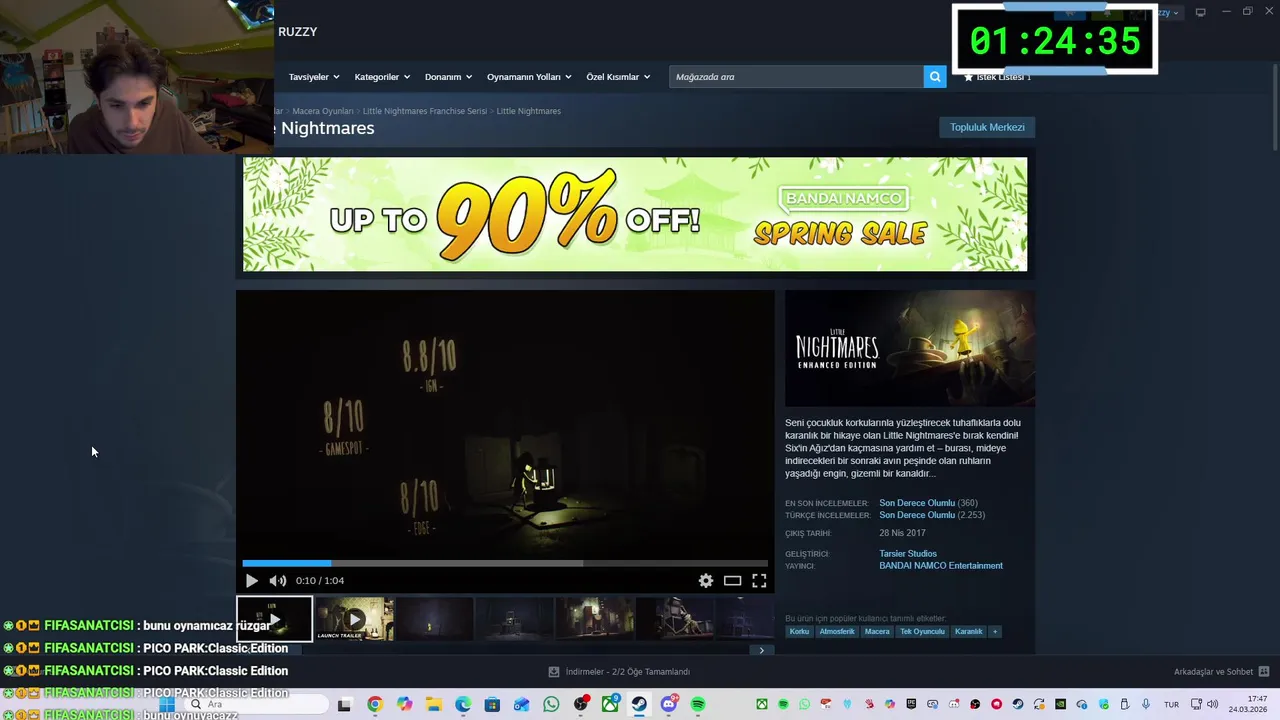Viewport: 1280px width, 720px height.
Task: Open clock and date 17:47
Action: point(1249,704)
